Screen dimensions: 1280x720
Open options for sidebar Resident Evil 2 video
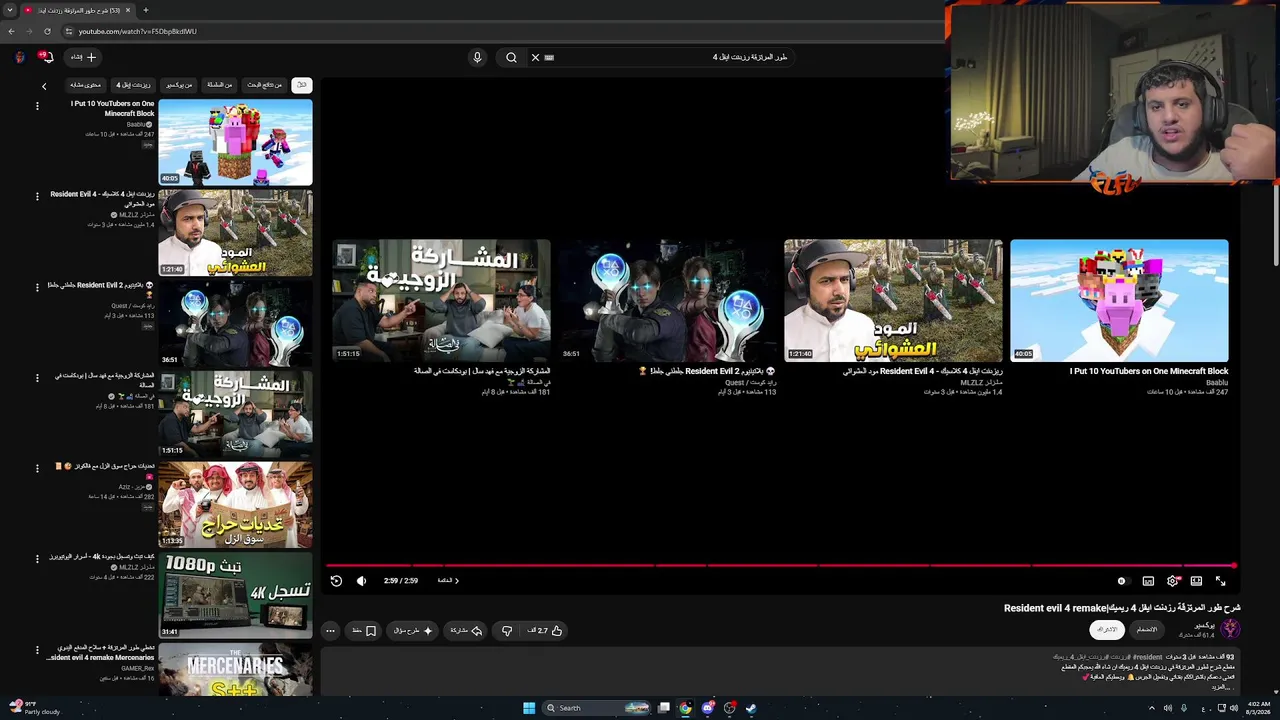pyautogui.click(x=37, y=287)
